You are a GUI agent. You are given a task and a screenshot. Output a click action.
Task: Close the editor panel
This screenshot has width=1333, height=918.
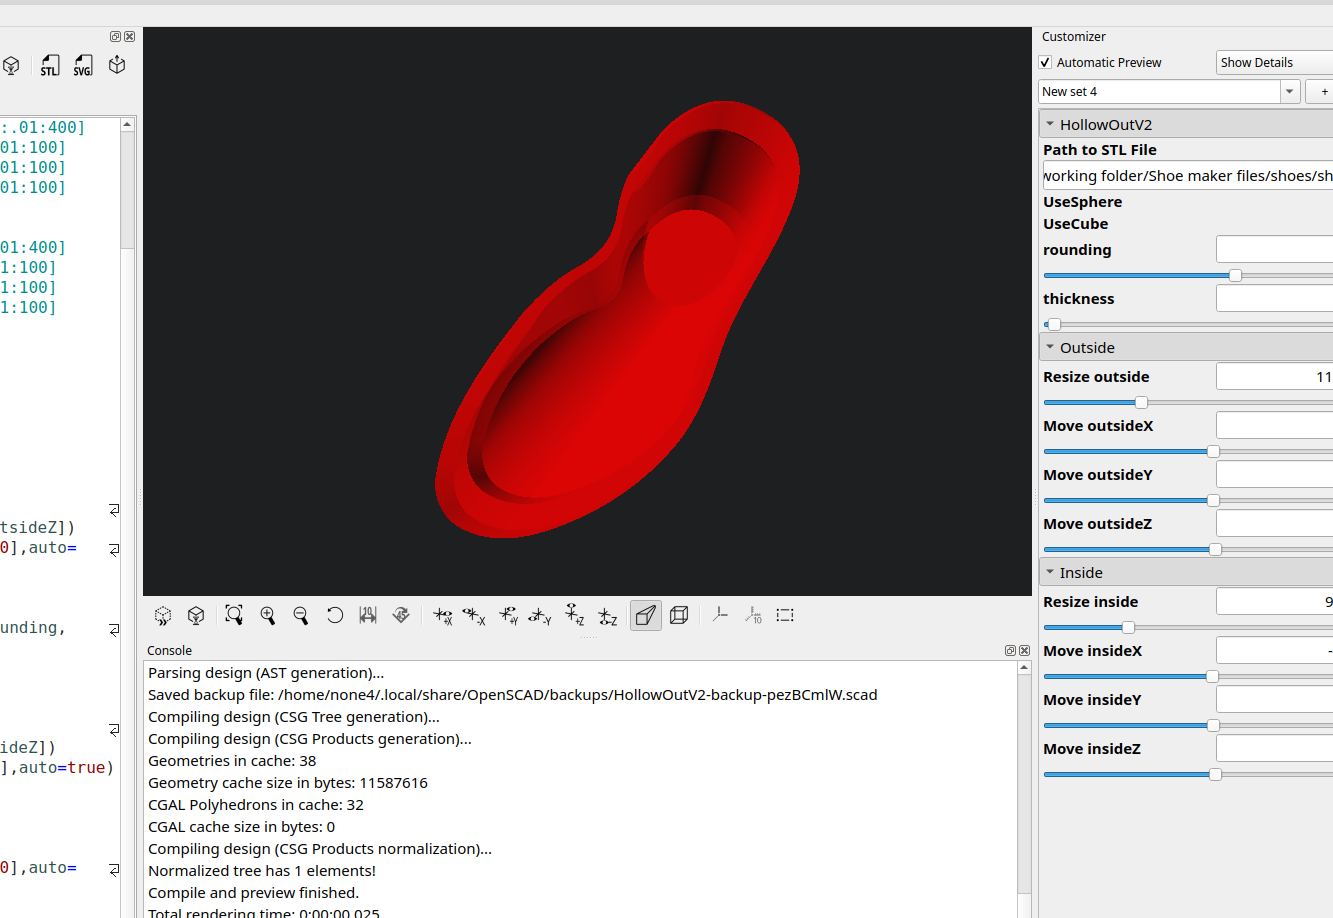(129, 37)
